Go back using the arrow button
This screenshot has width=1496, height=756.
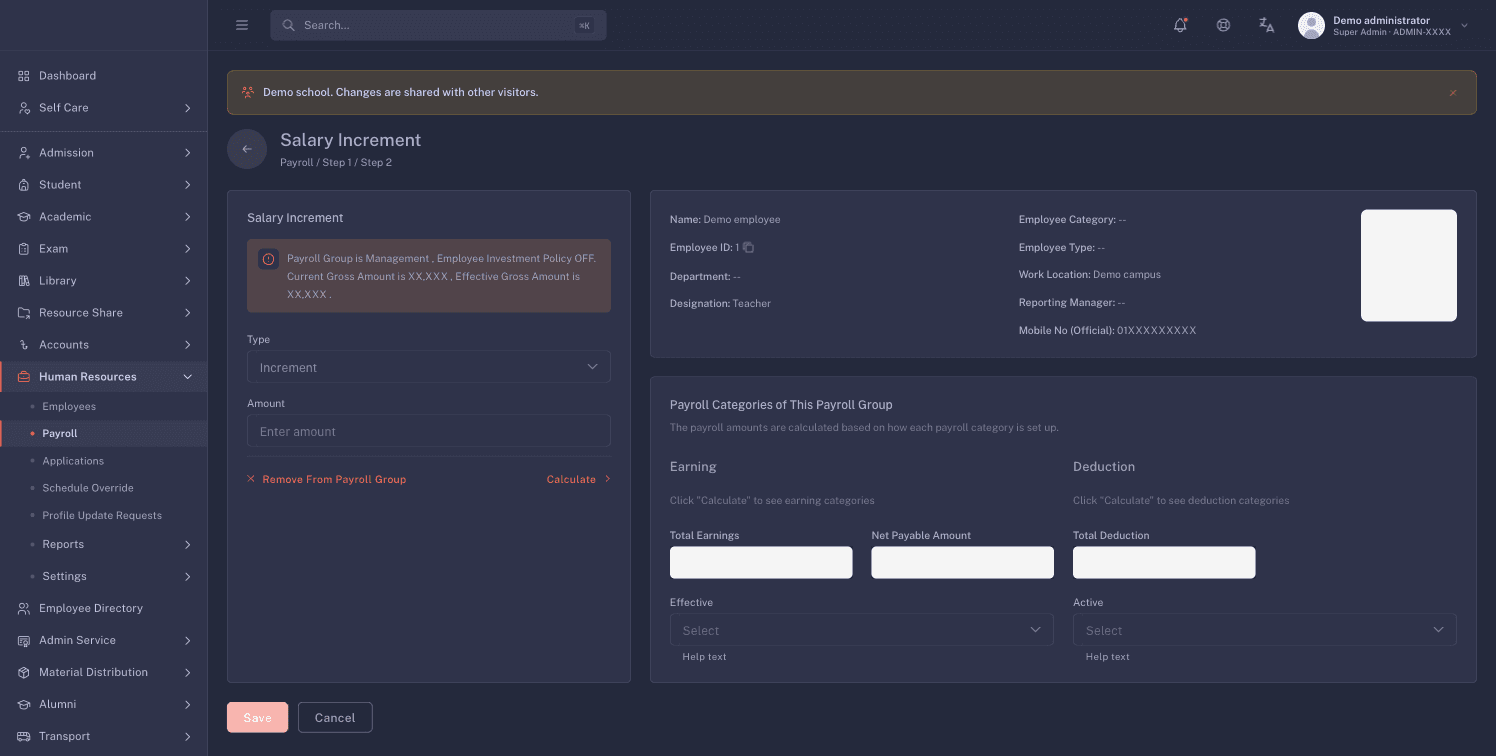[247, 149]
